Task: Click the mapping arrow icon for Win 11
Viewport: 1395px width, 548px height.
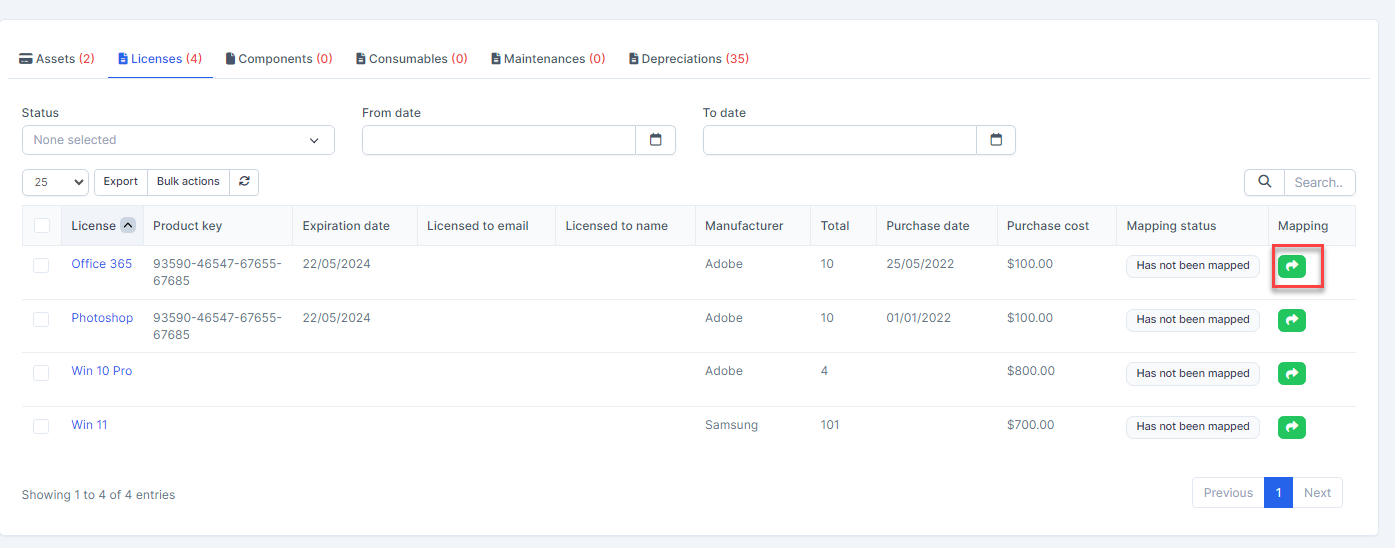Action: (x=1292, y=427)
